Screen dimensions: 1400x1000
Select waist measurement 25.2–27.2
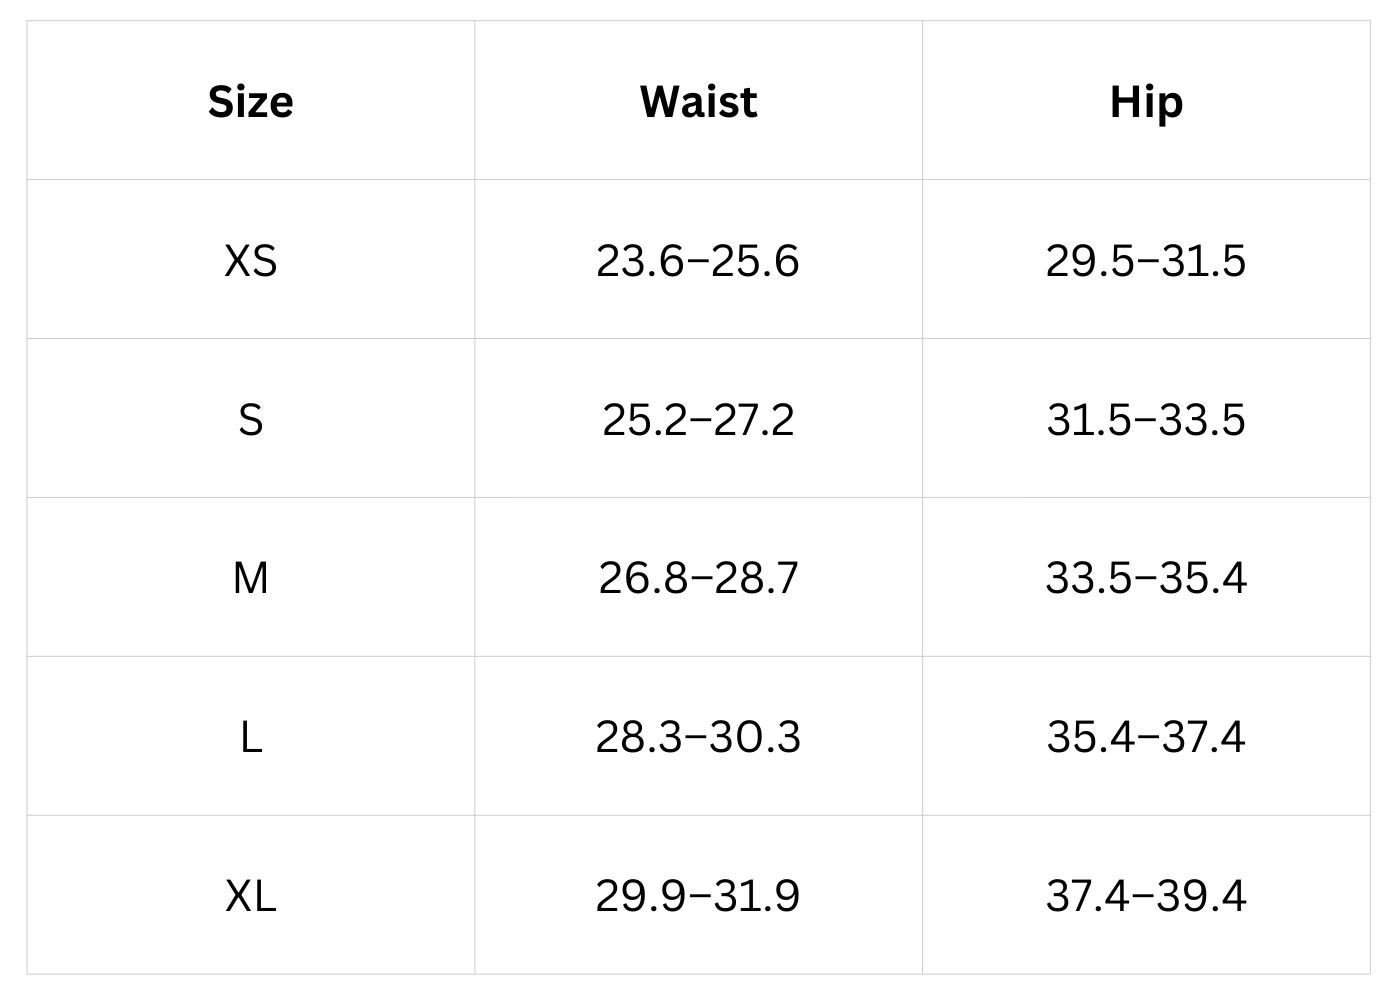click(x=698, y=419)
